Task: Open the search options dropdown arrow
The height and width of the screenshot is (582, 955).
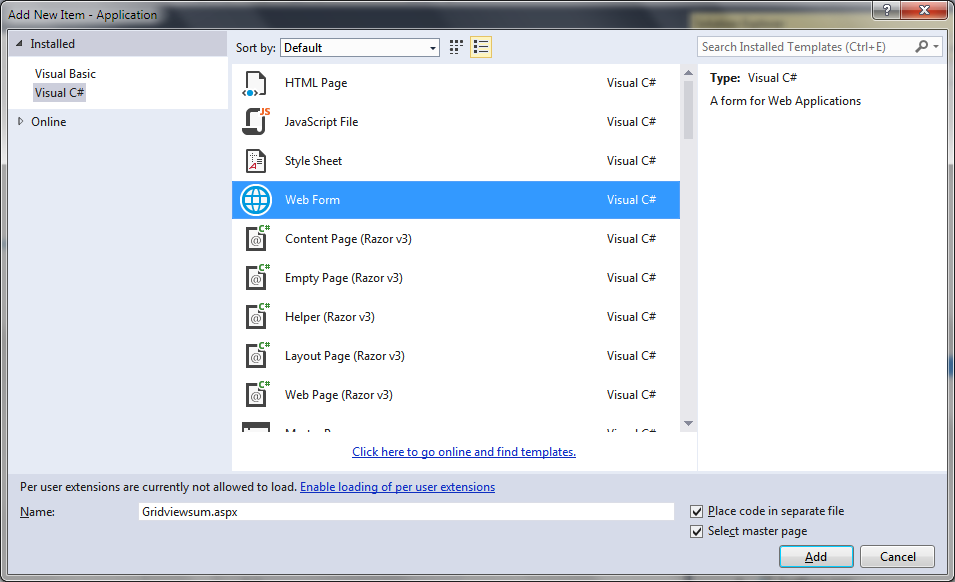Action: click(x=936, y=47)
